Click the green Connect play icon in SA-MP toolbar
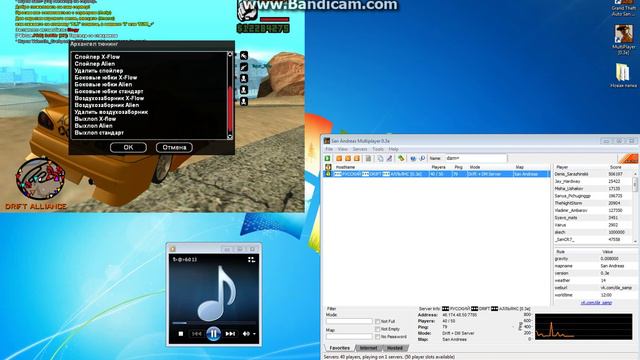The height and width of the screenshot is (360, 640). [327, 158]
